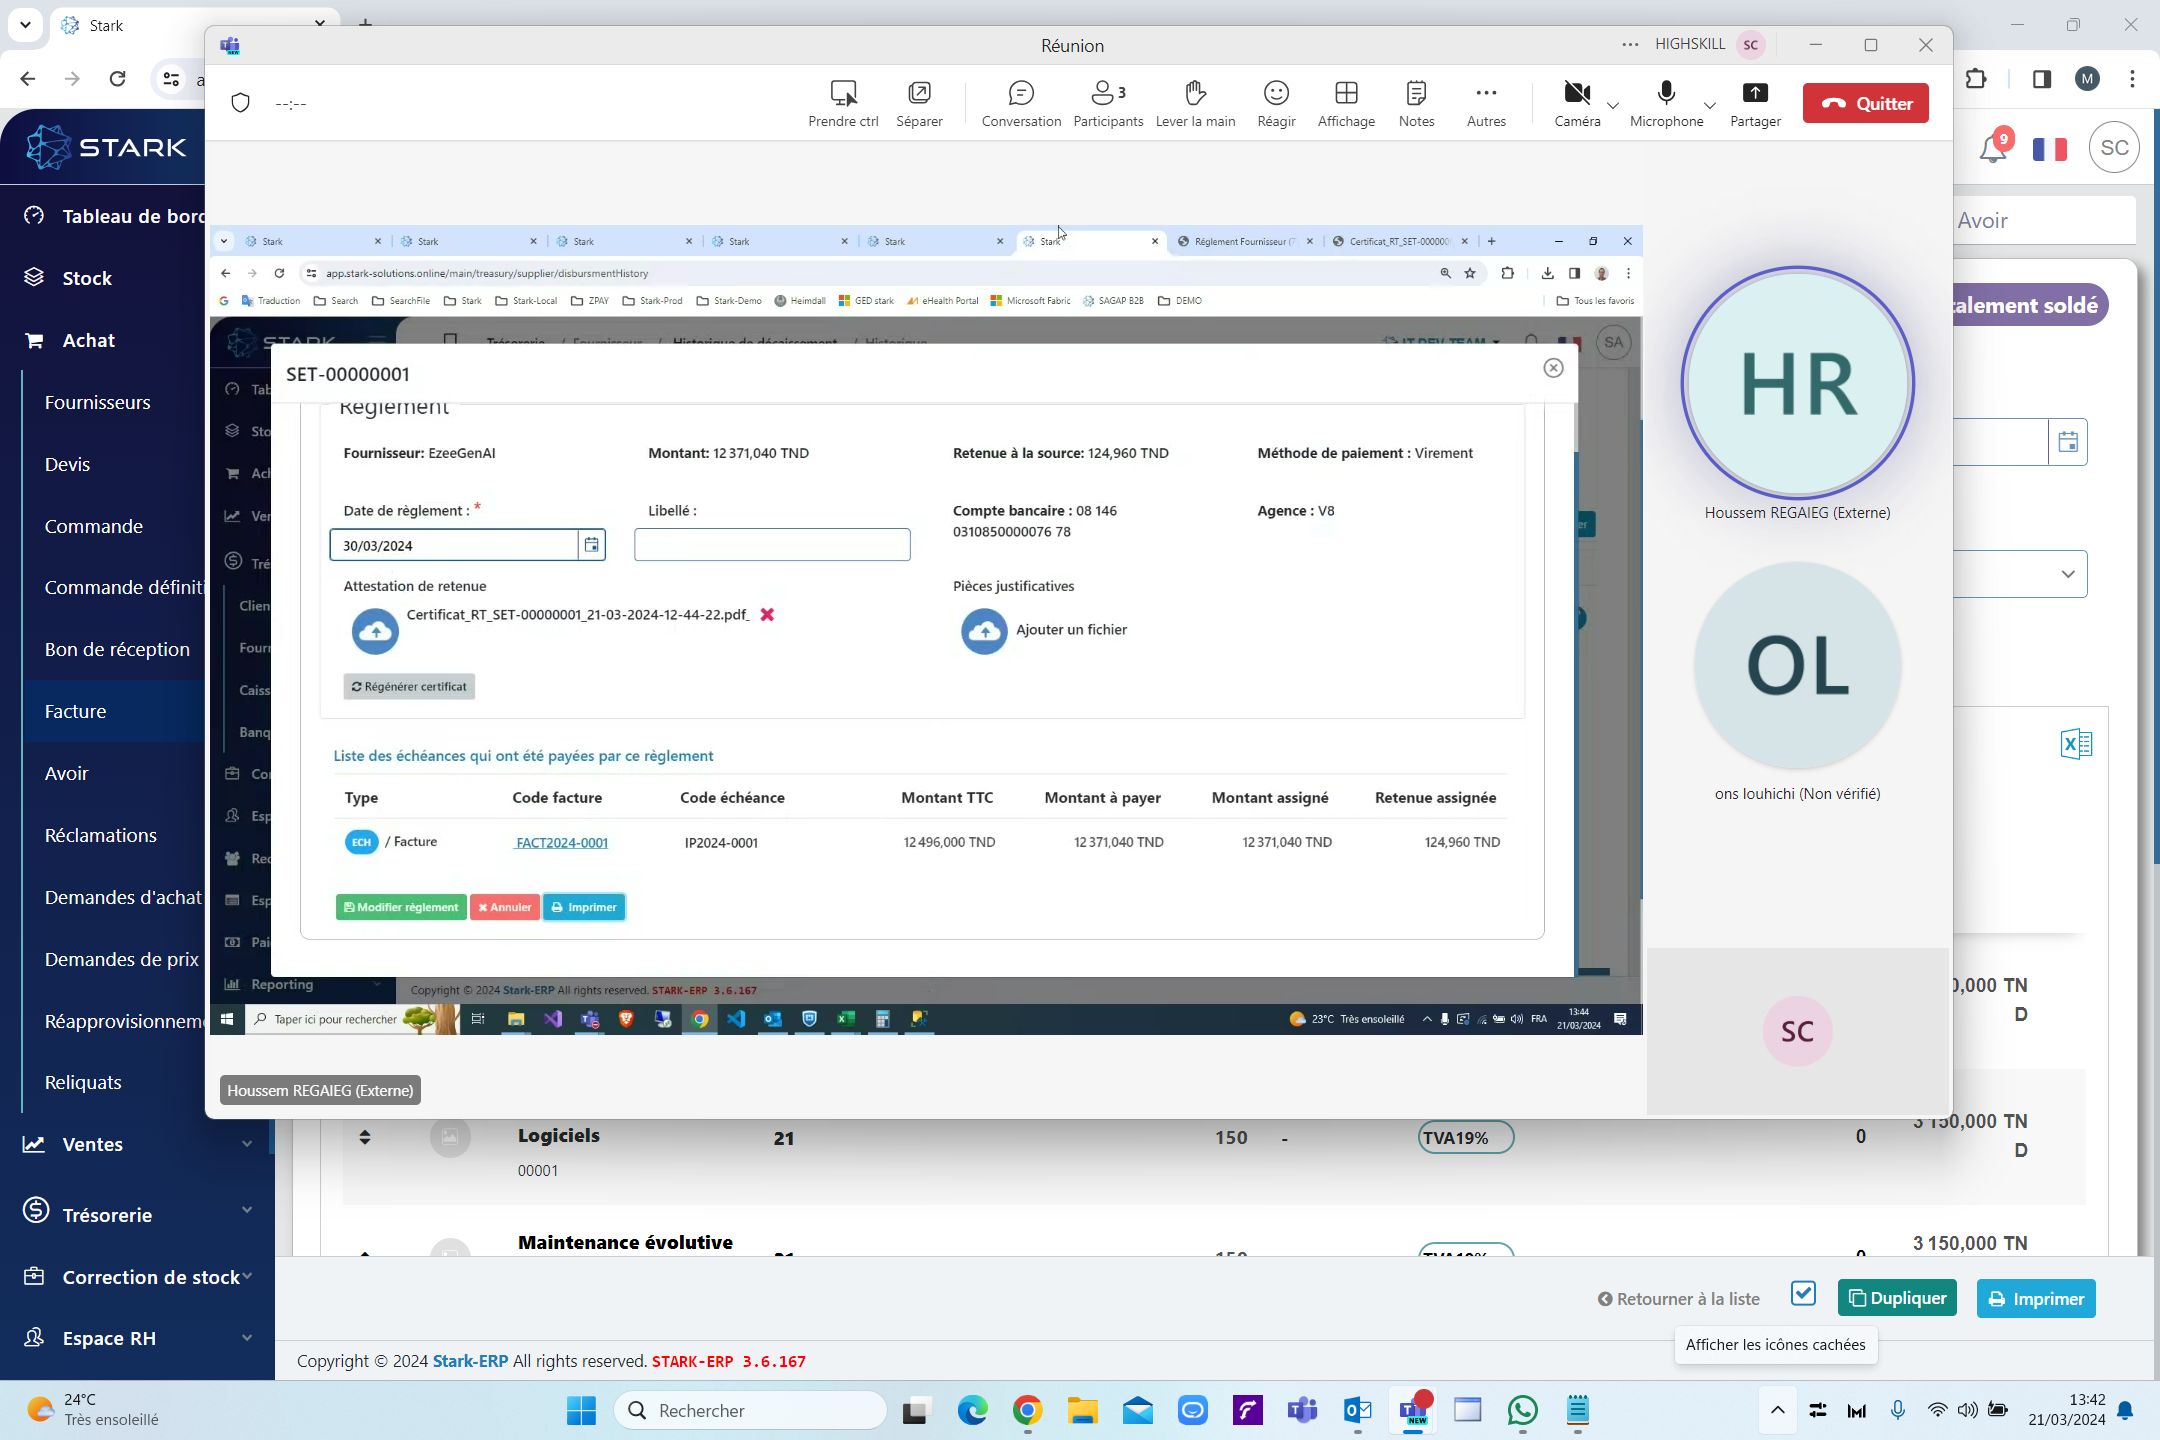Screen dimensions: 2160x1440
Task: Show hidden tray icons chevron
Action: [1777, 1410]
